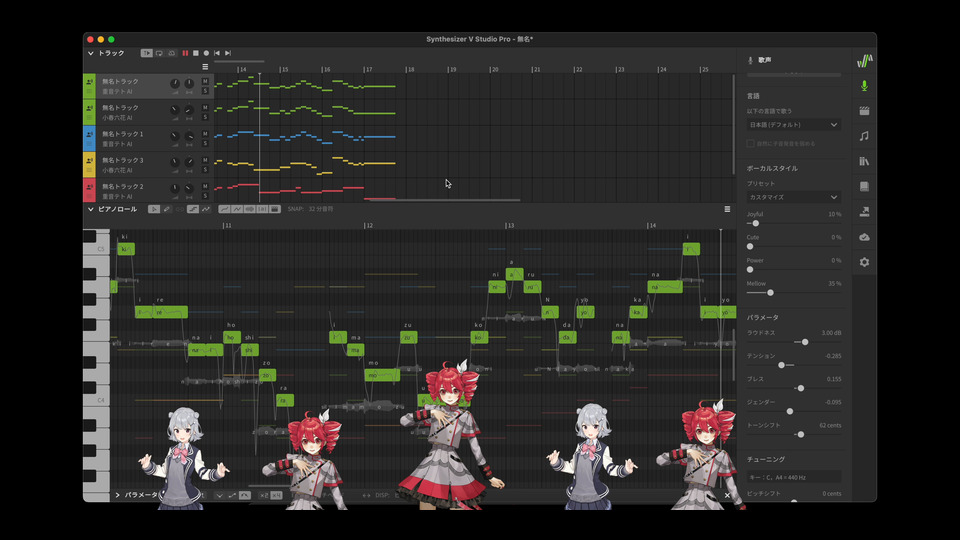Open the render export side panel
Viewport: 960px width, 540px height.
click(864, 211)
